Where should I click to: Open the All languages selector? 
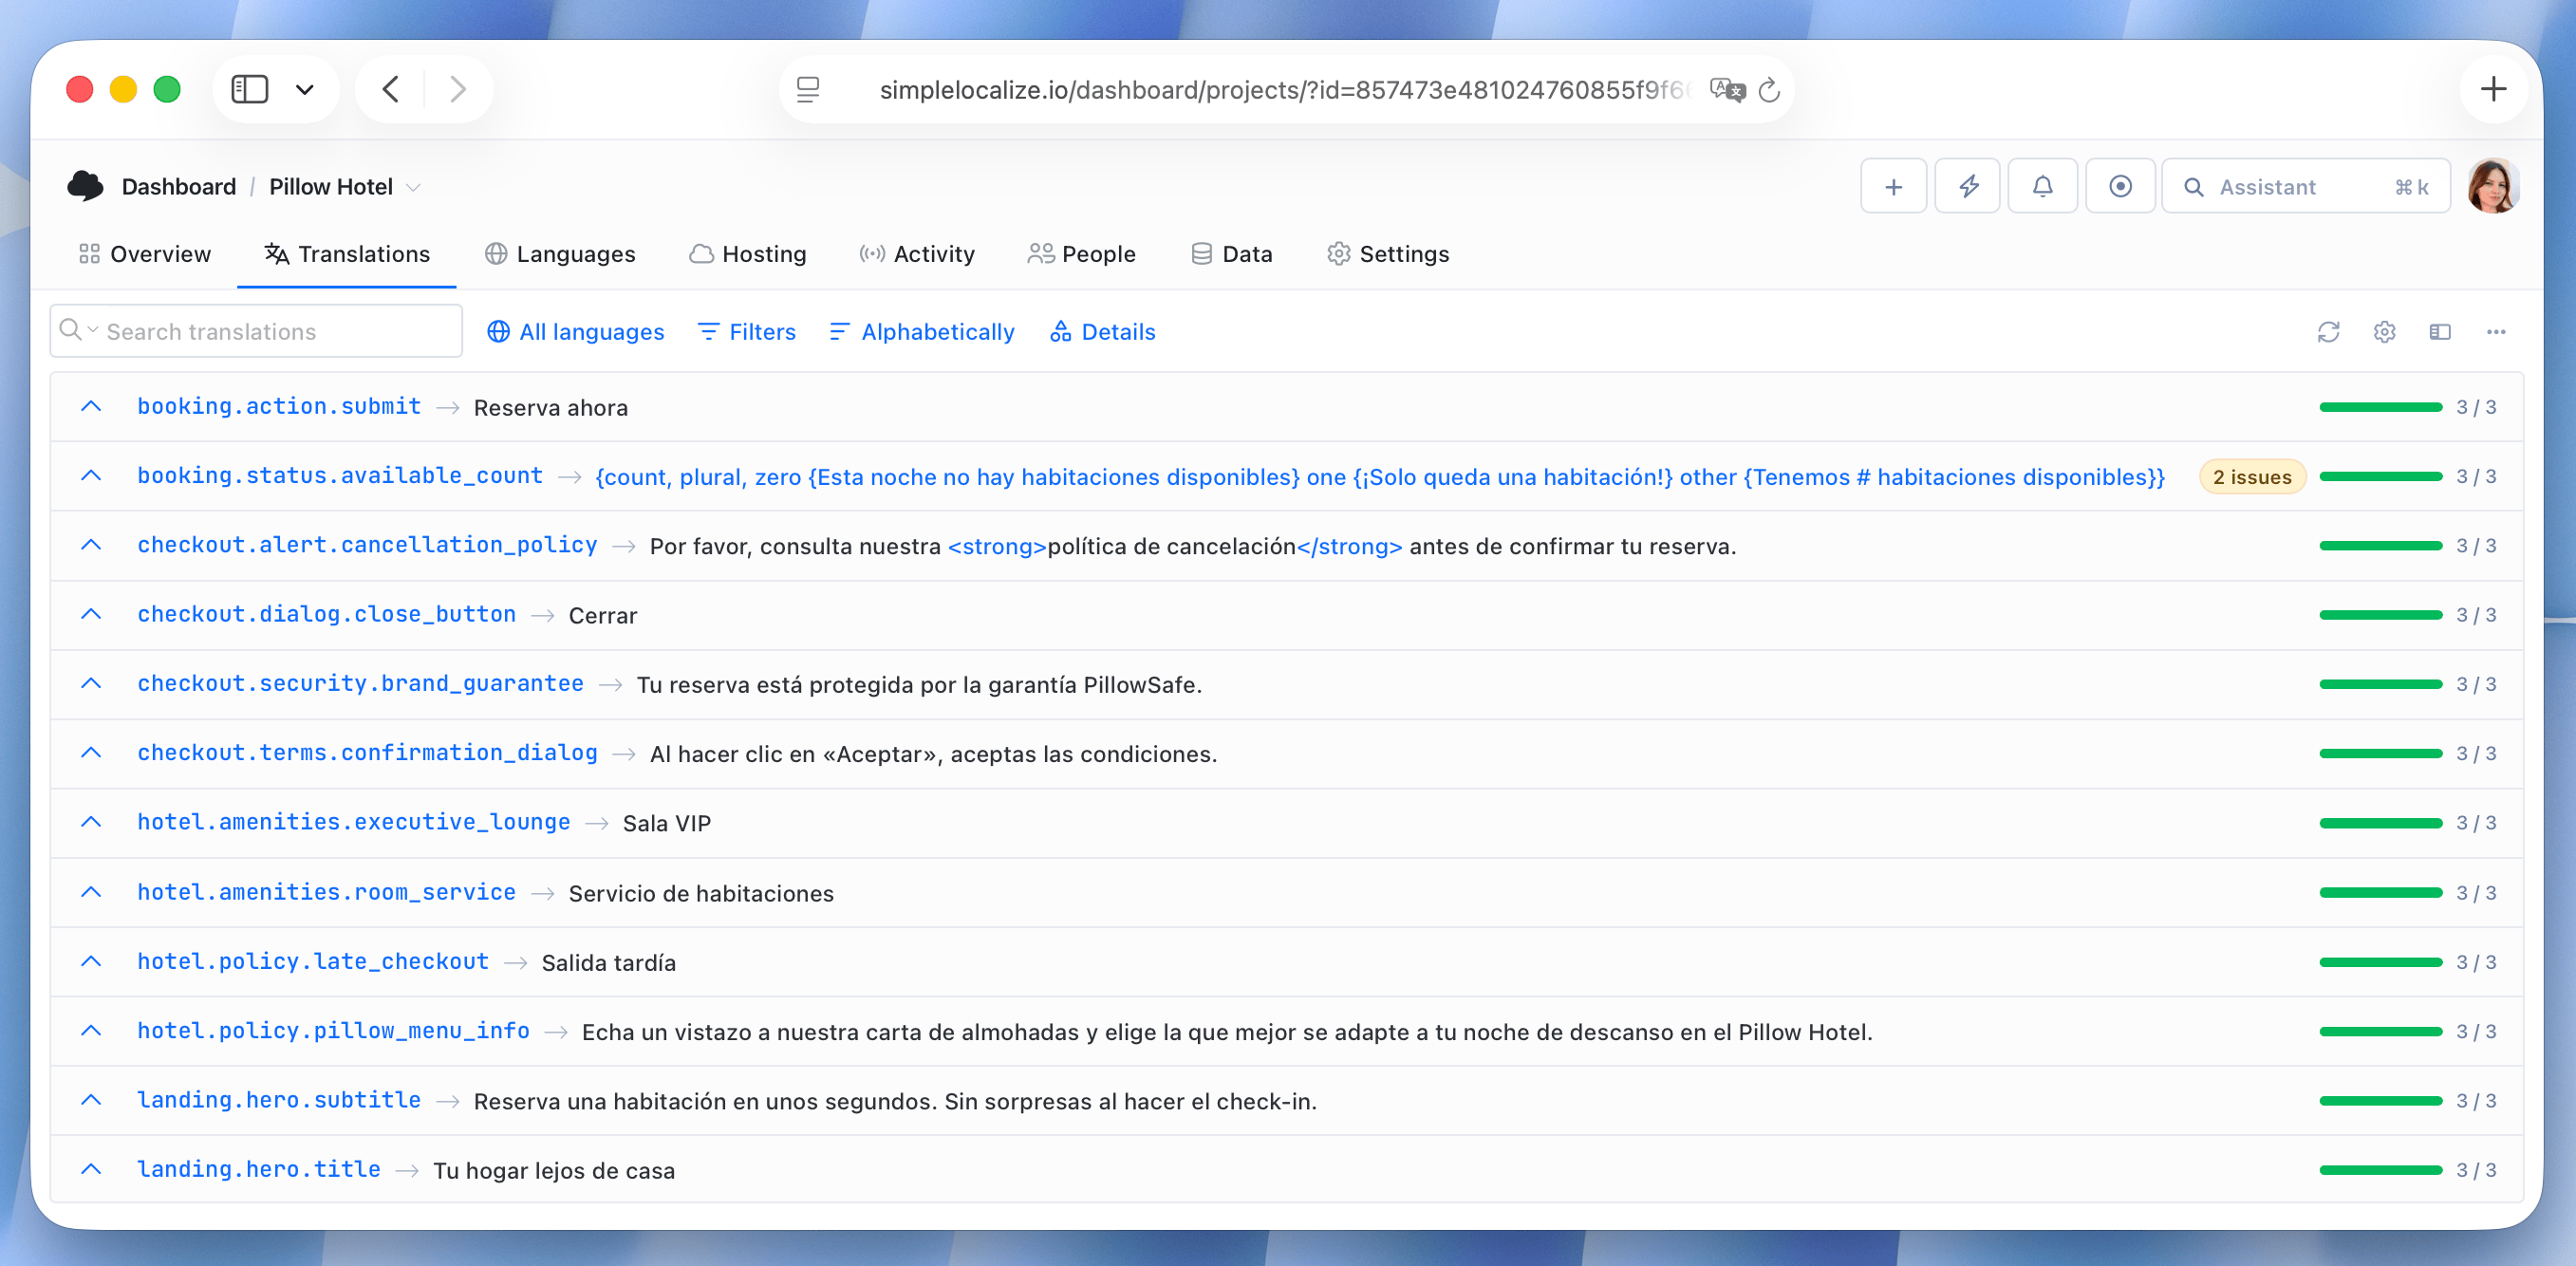click(575, 332)
